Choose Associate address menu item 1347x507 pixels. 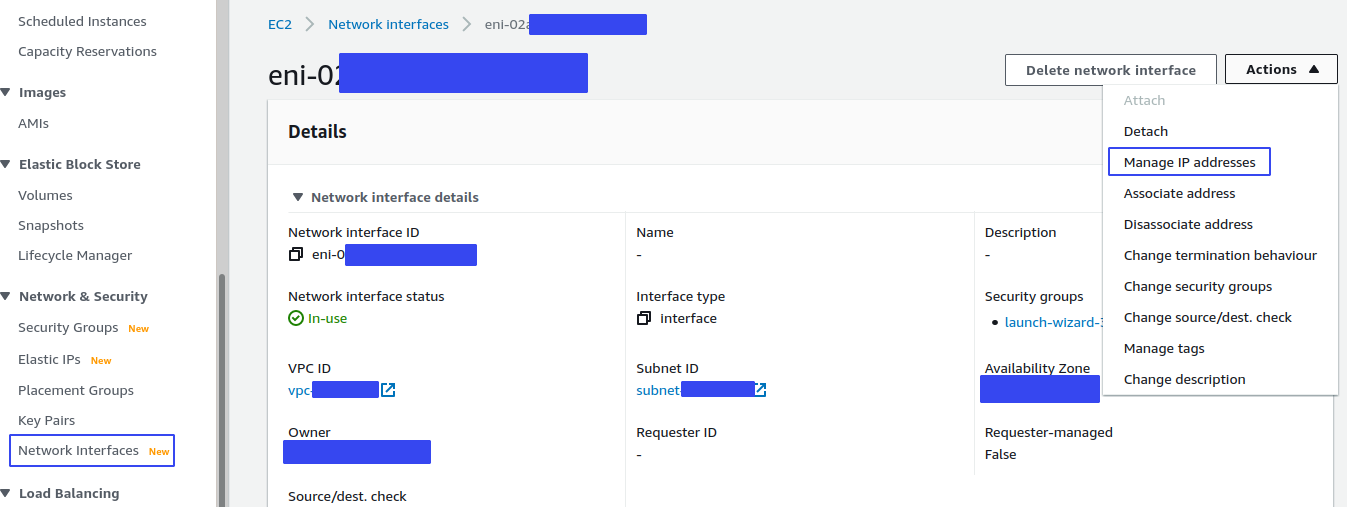point(1179,194)
